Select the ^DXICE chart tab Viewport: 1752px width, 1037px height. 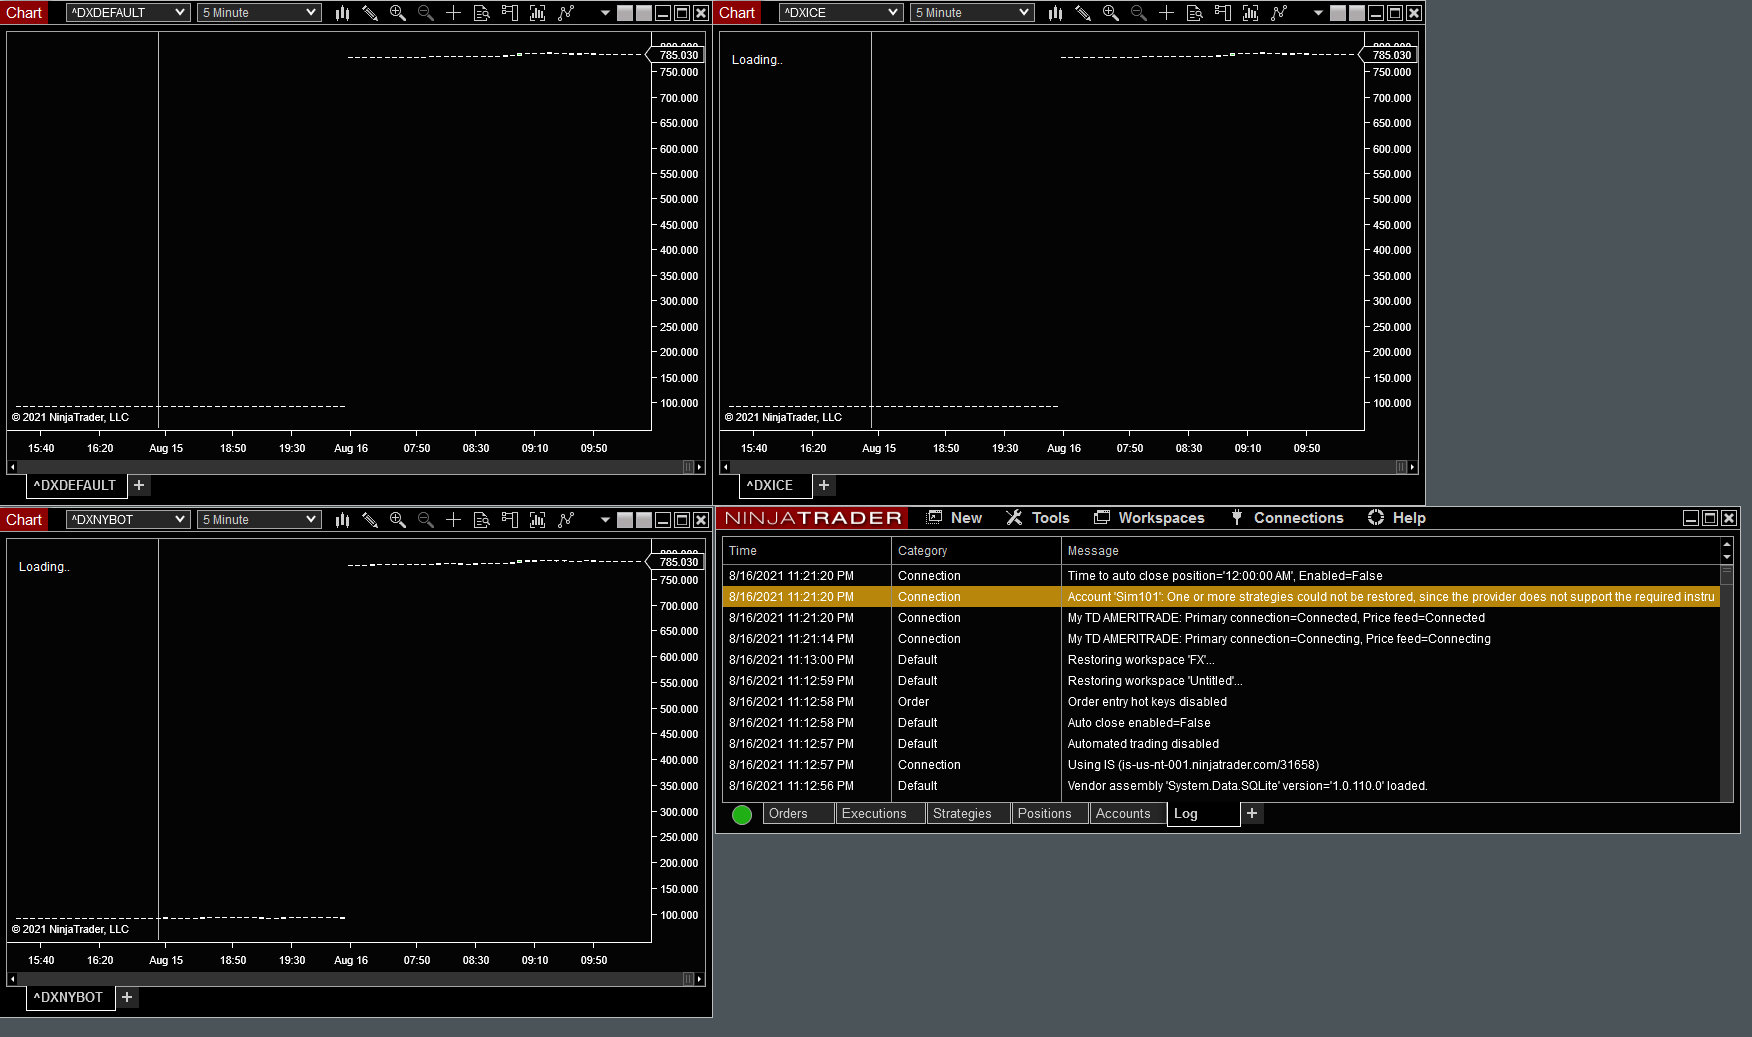[776, 486]
